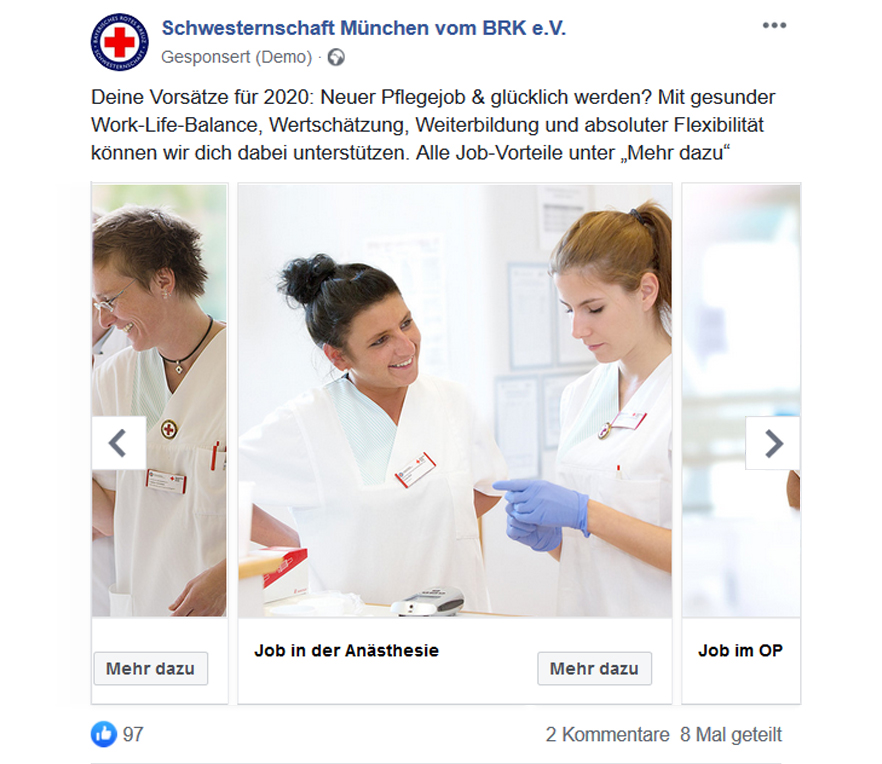View the 2 Kommentare comments
Screen dimensions: 882x764
[608, 734]
